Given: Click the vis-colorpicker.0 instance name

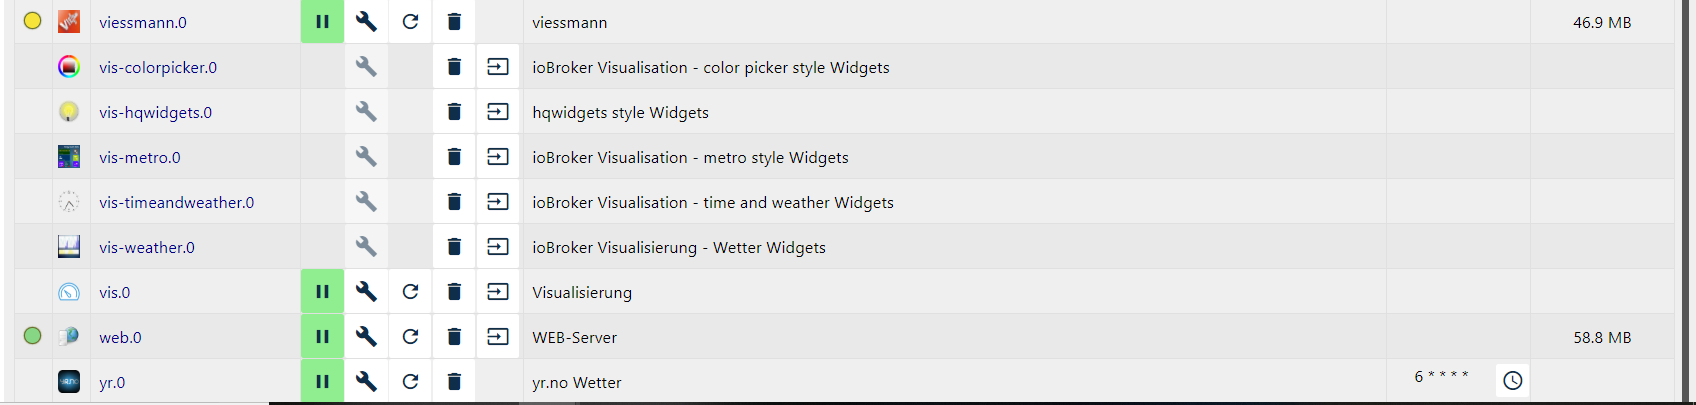Looking at the screenshot, I should (x=158, y=68).
